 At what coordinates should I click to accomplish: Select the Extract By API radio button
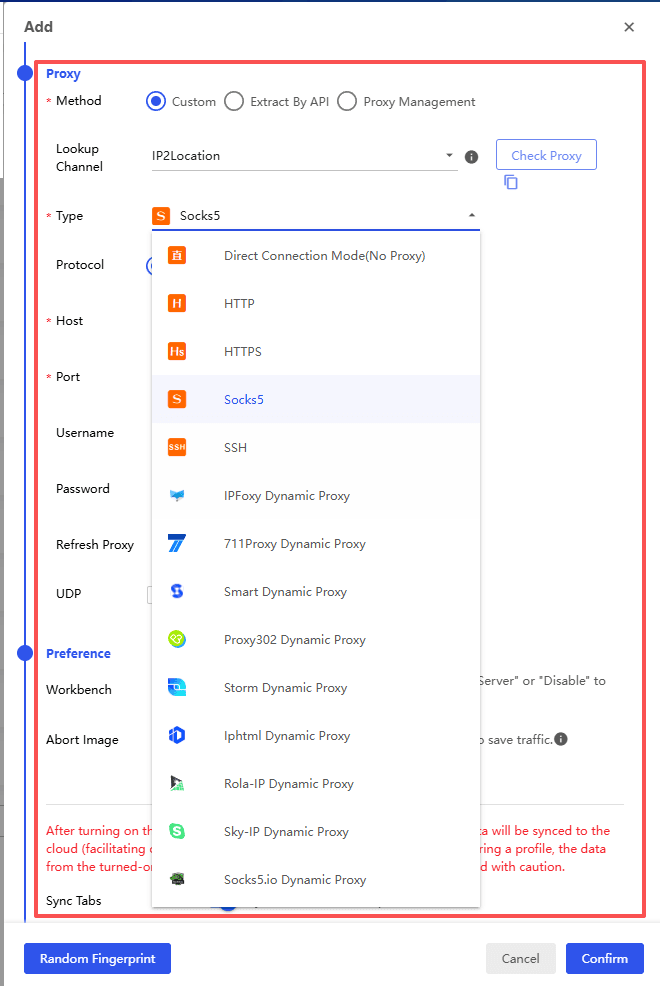234,101
